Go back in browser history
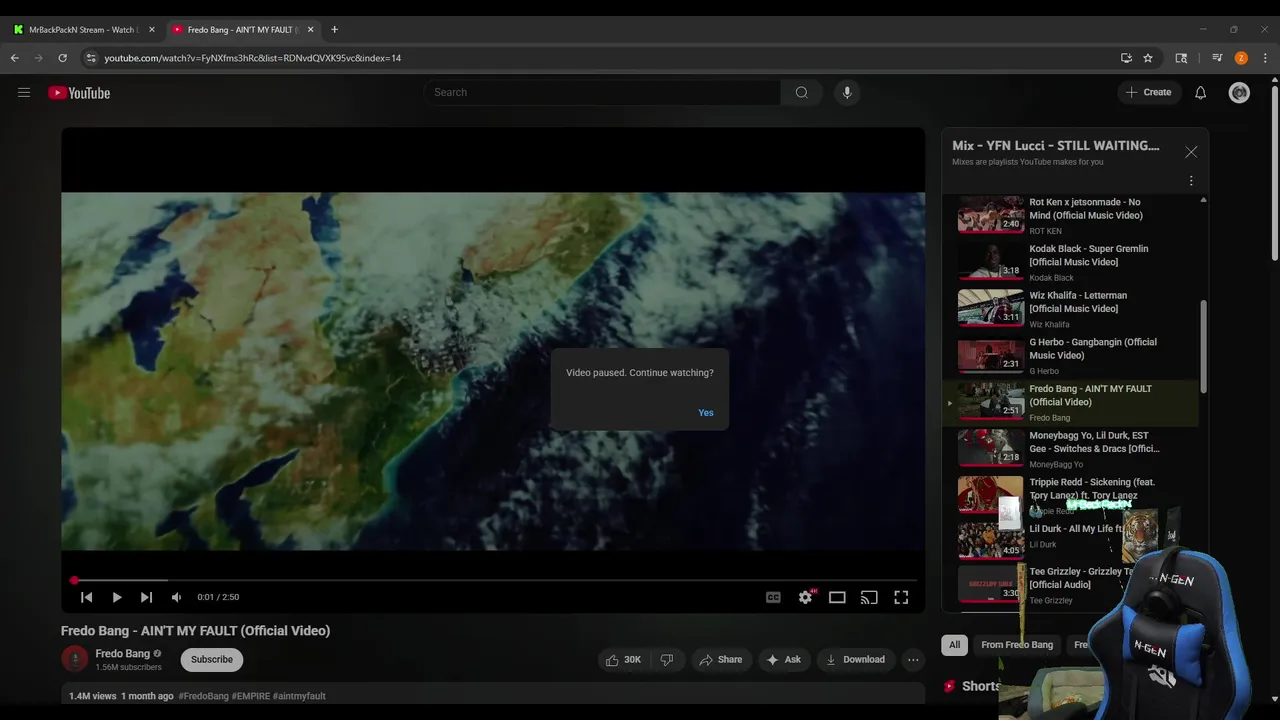 click(x=15, y=58)
